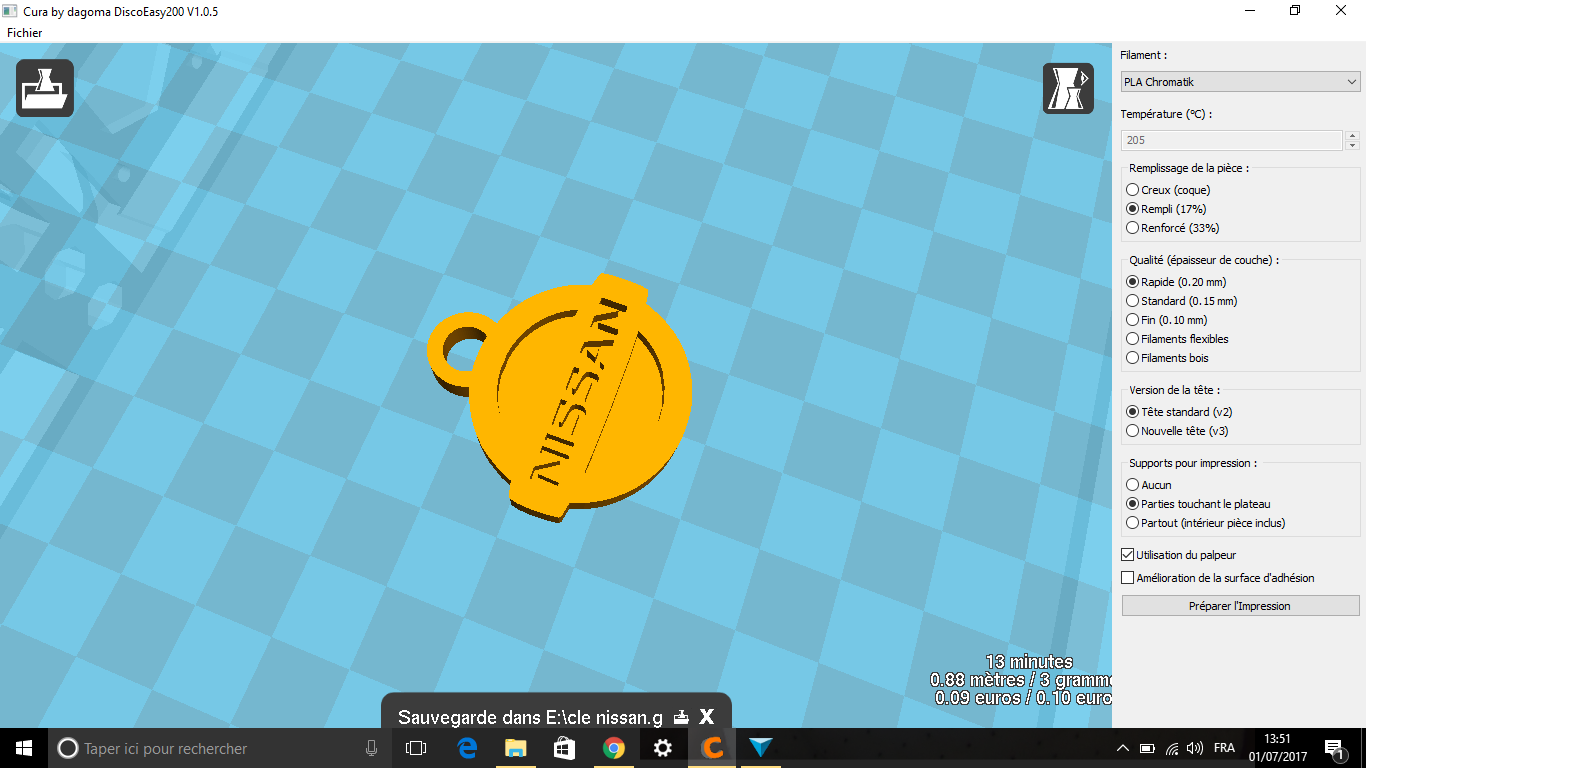This screenshot has height=768, width=1570.
Task: Click the FRA language indicator
Action: 1225,748
